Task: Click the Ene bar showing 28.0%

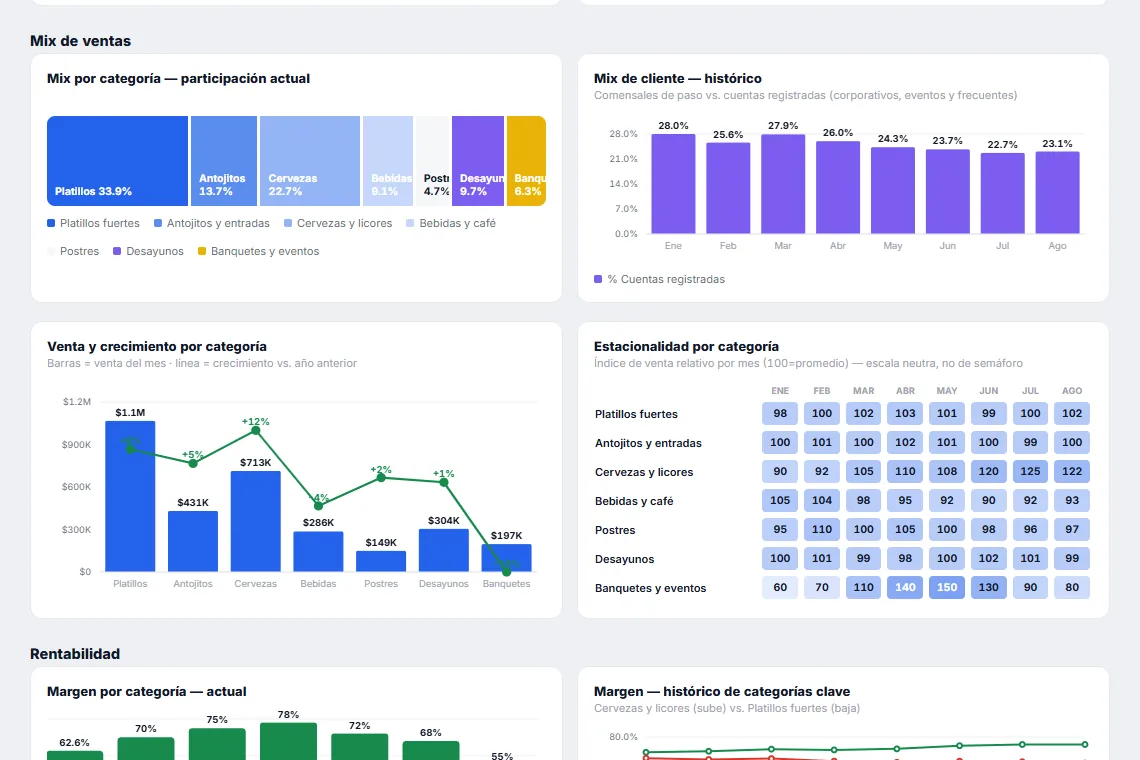Action: click(x=673, y=184)
